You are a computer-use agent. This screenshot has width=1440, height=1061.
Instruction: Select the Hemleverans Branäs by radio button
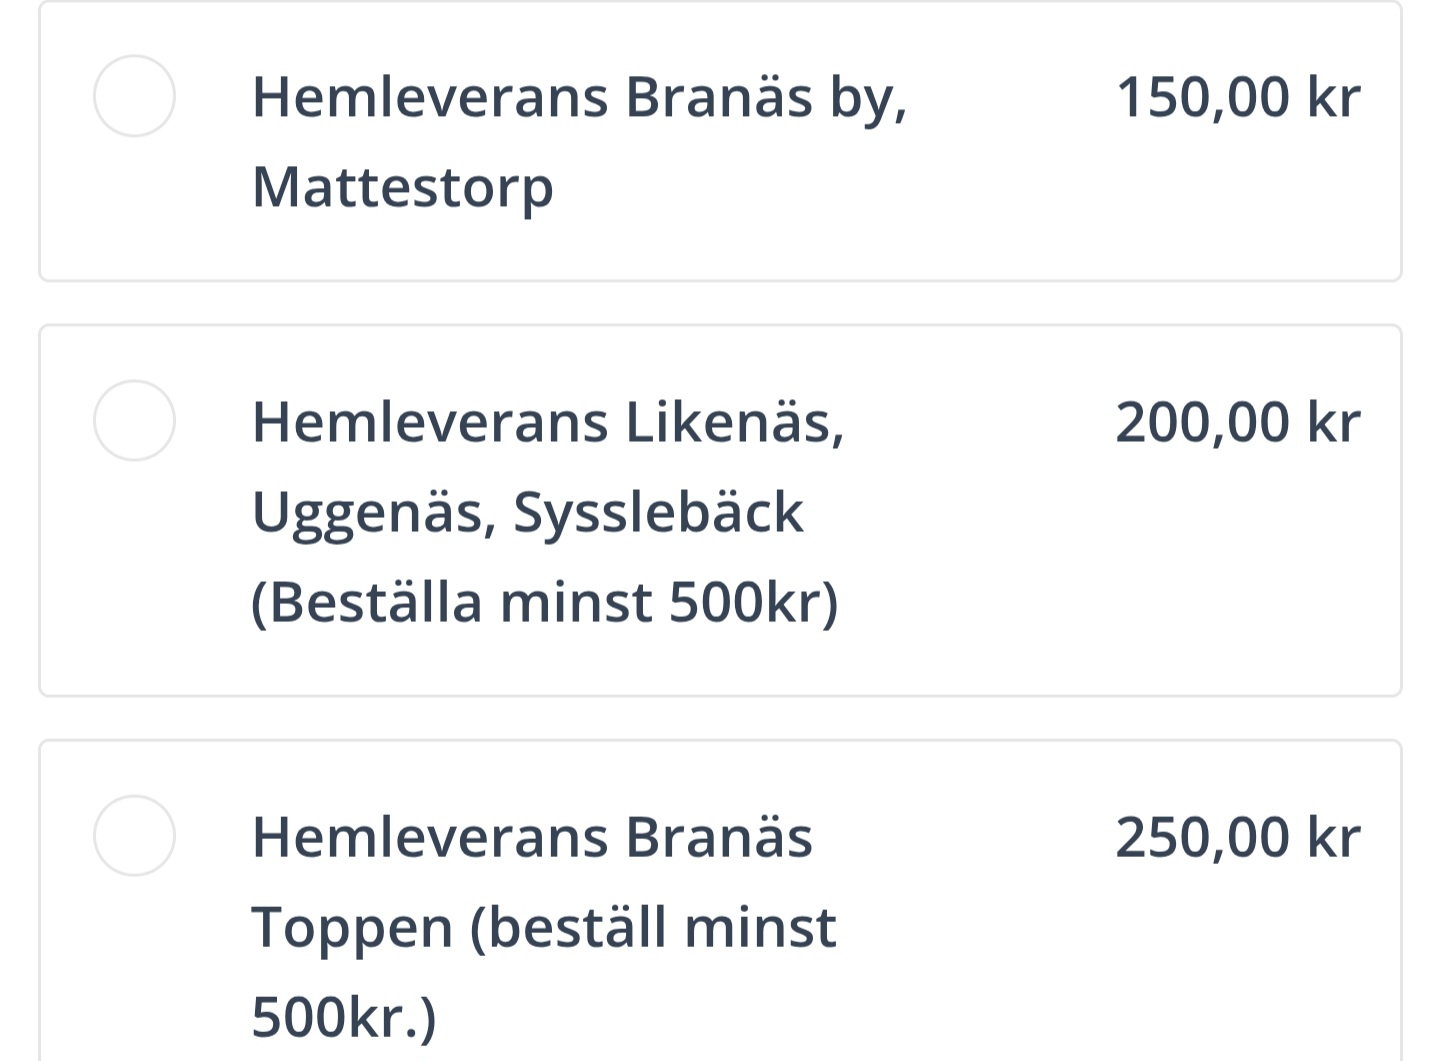click(134, 96)
